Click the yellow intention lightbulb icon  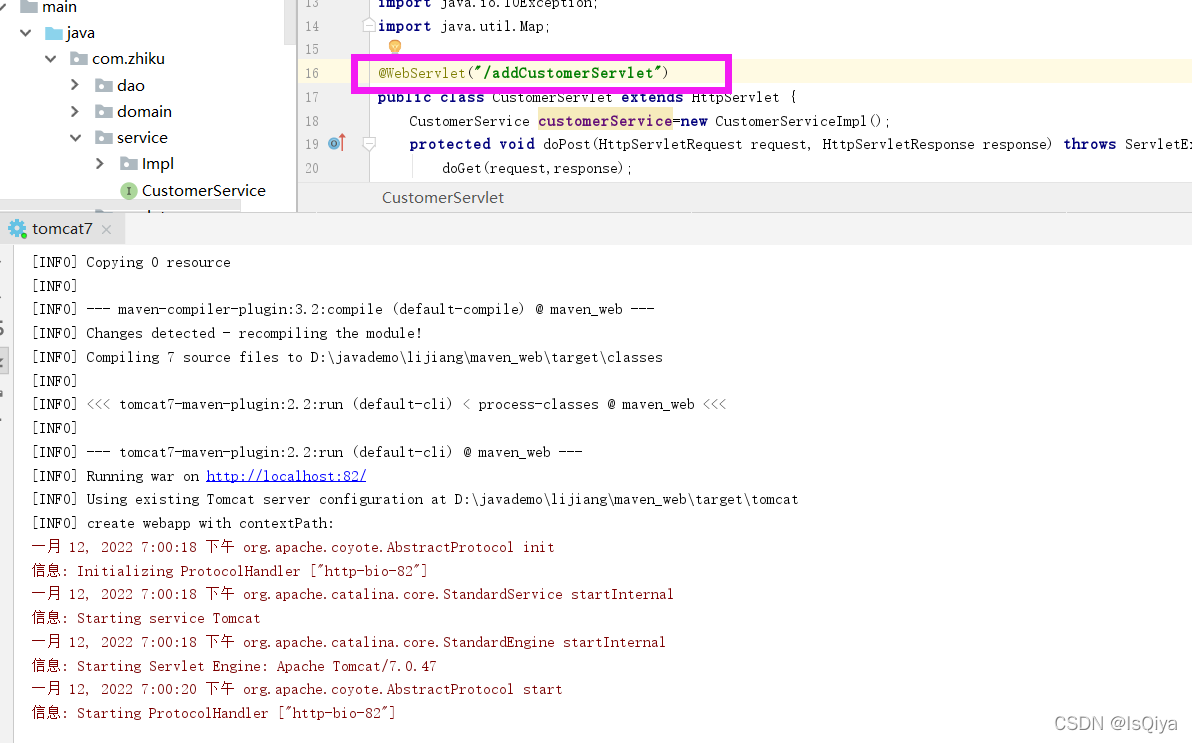click(395, 46)
